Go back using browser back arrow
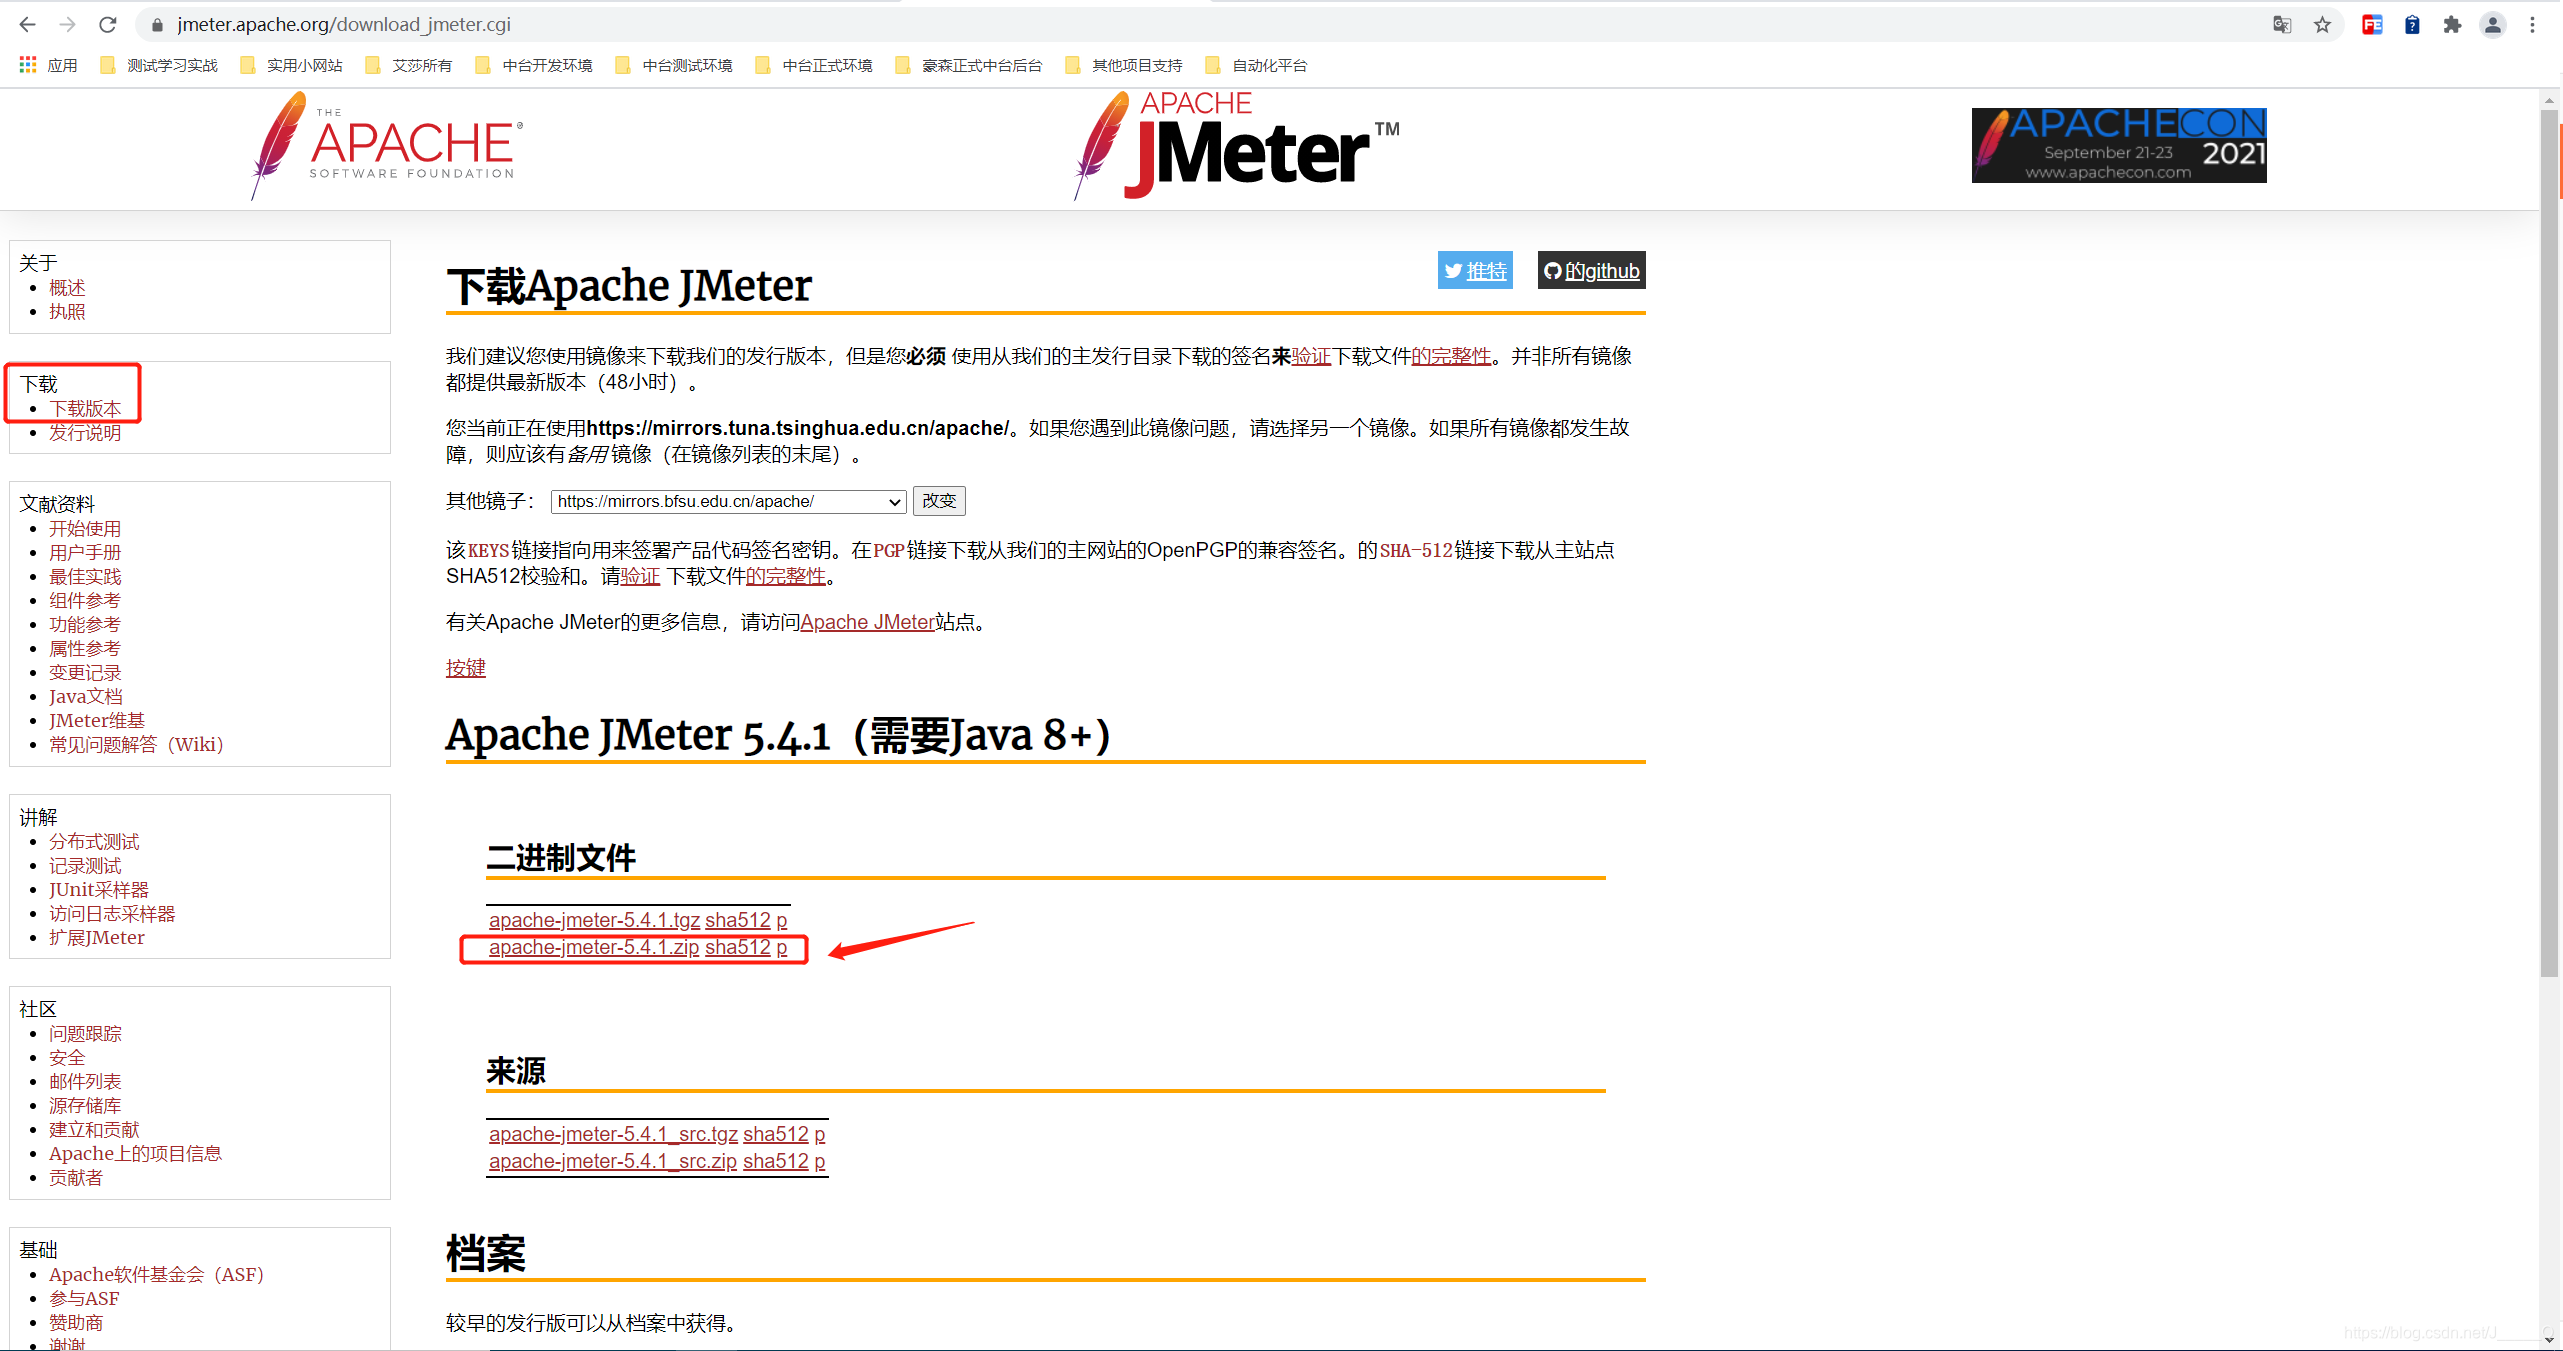Viewport: 2563px width, 1351px height. point(27,24)
